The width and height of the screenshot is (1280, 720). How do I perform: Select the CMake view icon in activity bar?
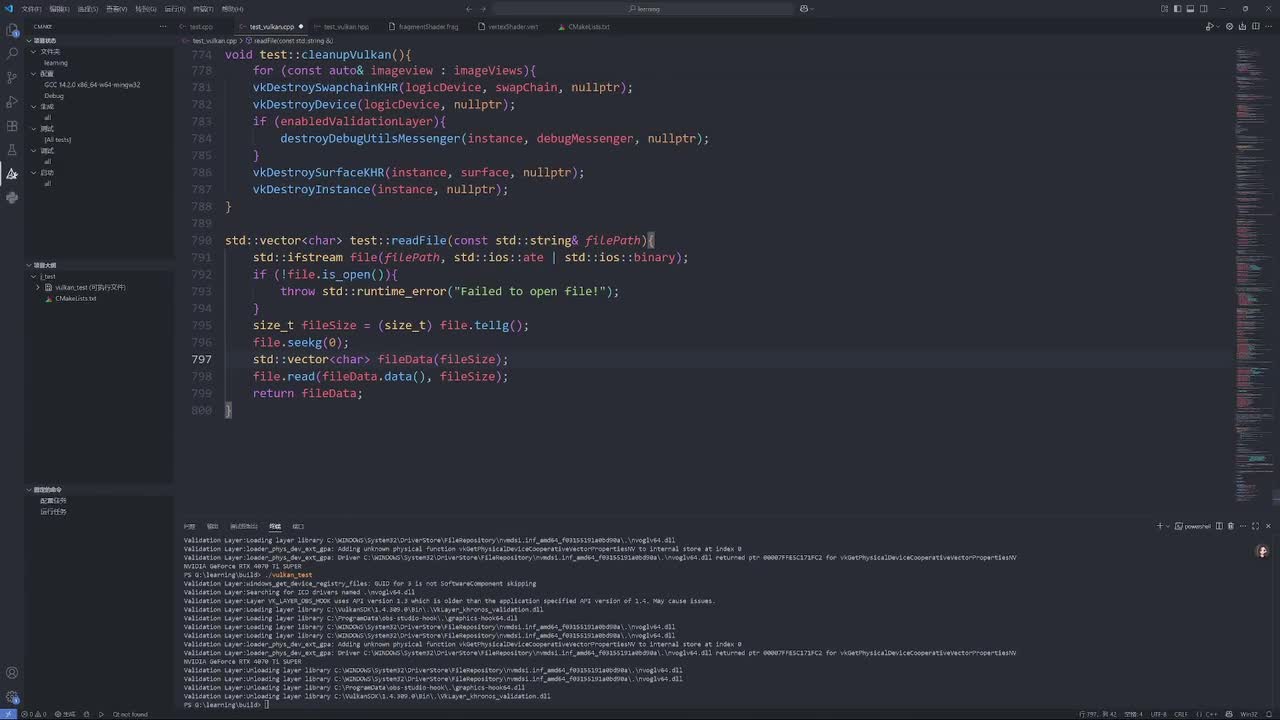click(x=12, y=174)
